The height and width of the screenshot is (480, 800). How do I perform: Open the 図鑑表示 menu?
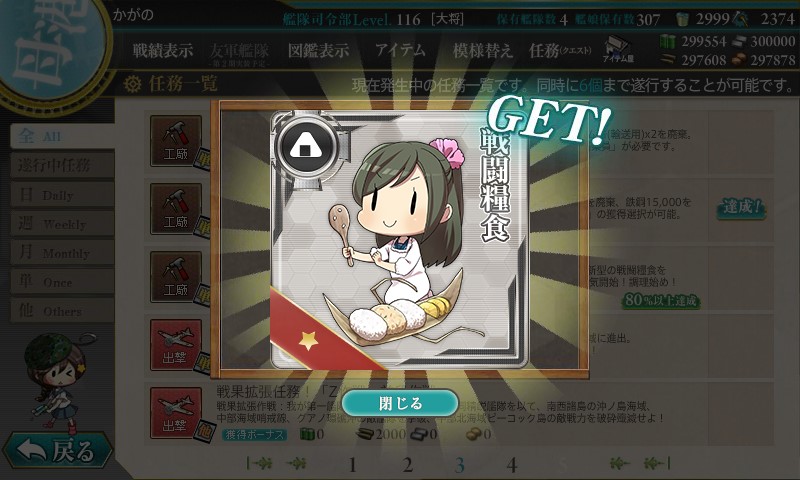click(318, 50)
